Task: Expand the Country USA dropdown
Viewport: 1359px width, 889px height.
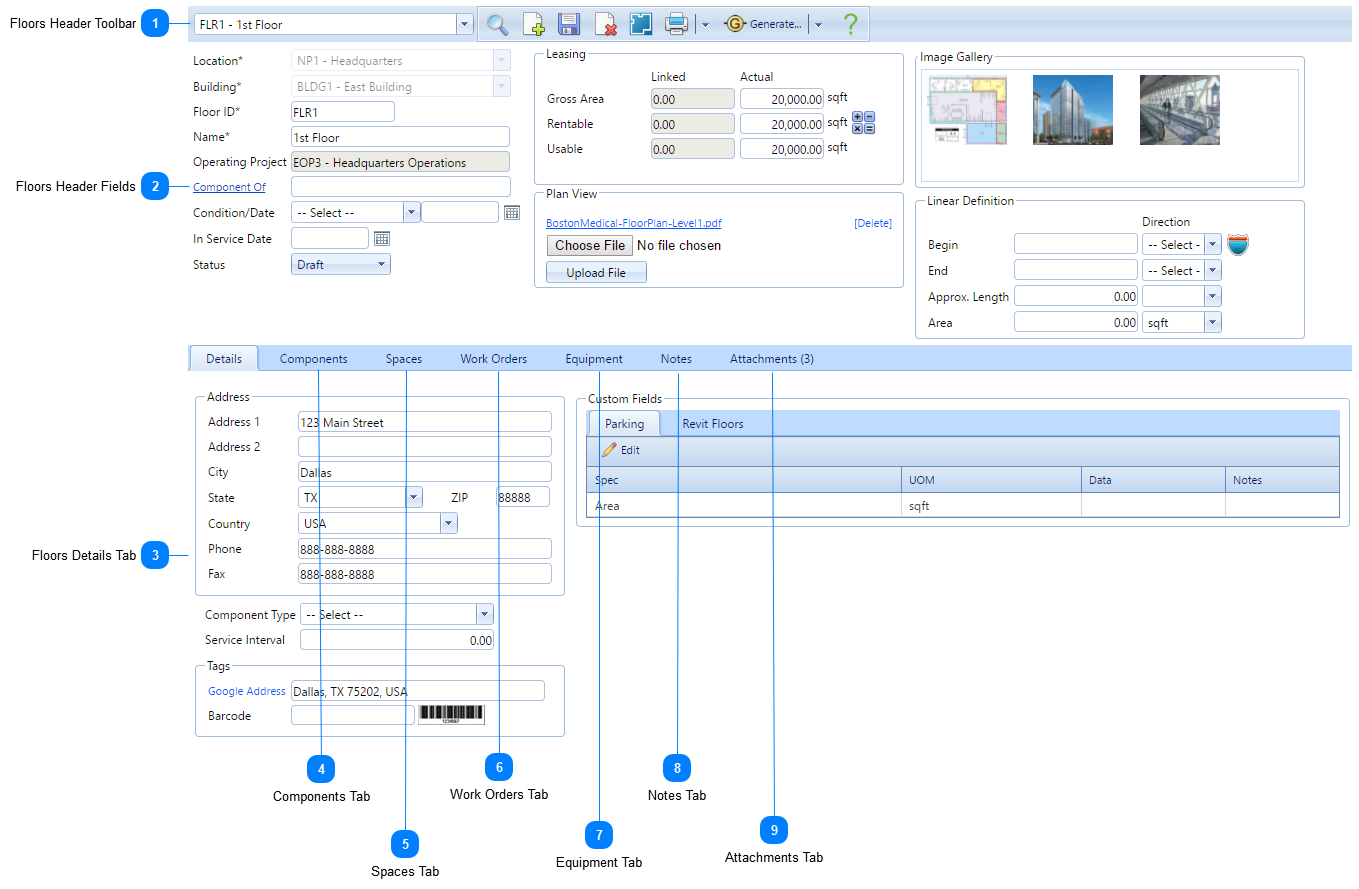Action: click(449, 523)
